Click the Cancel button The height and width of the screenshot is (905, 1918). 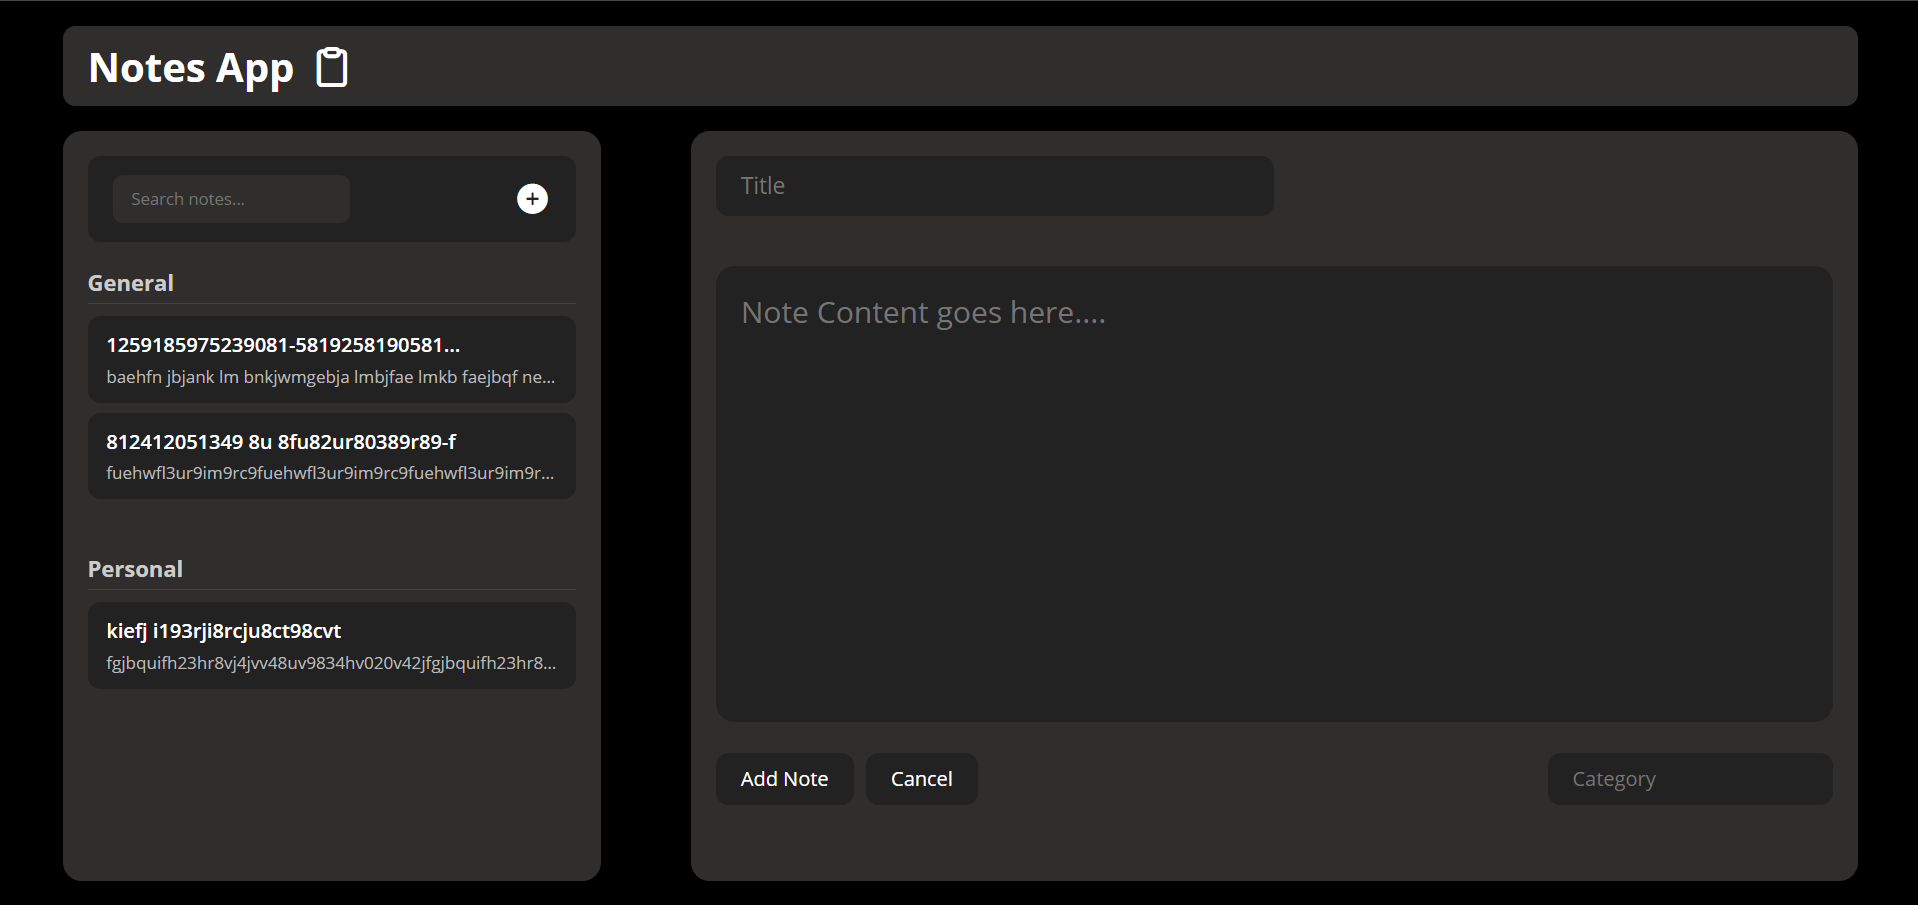pos(921,779)
